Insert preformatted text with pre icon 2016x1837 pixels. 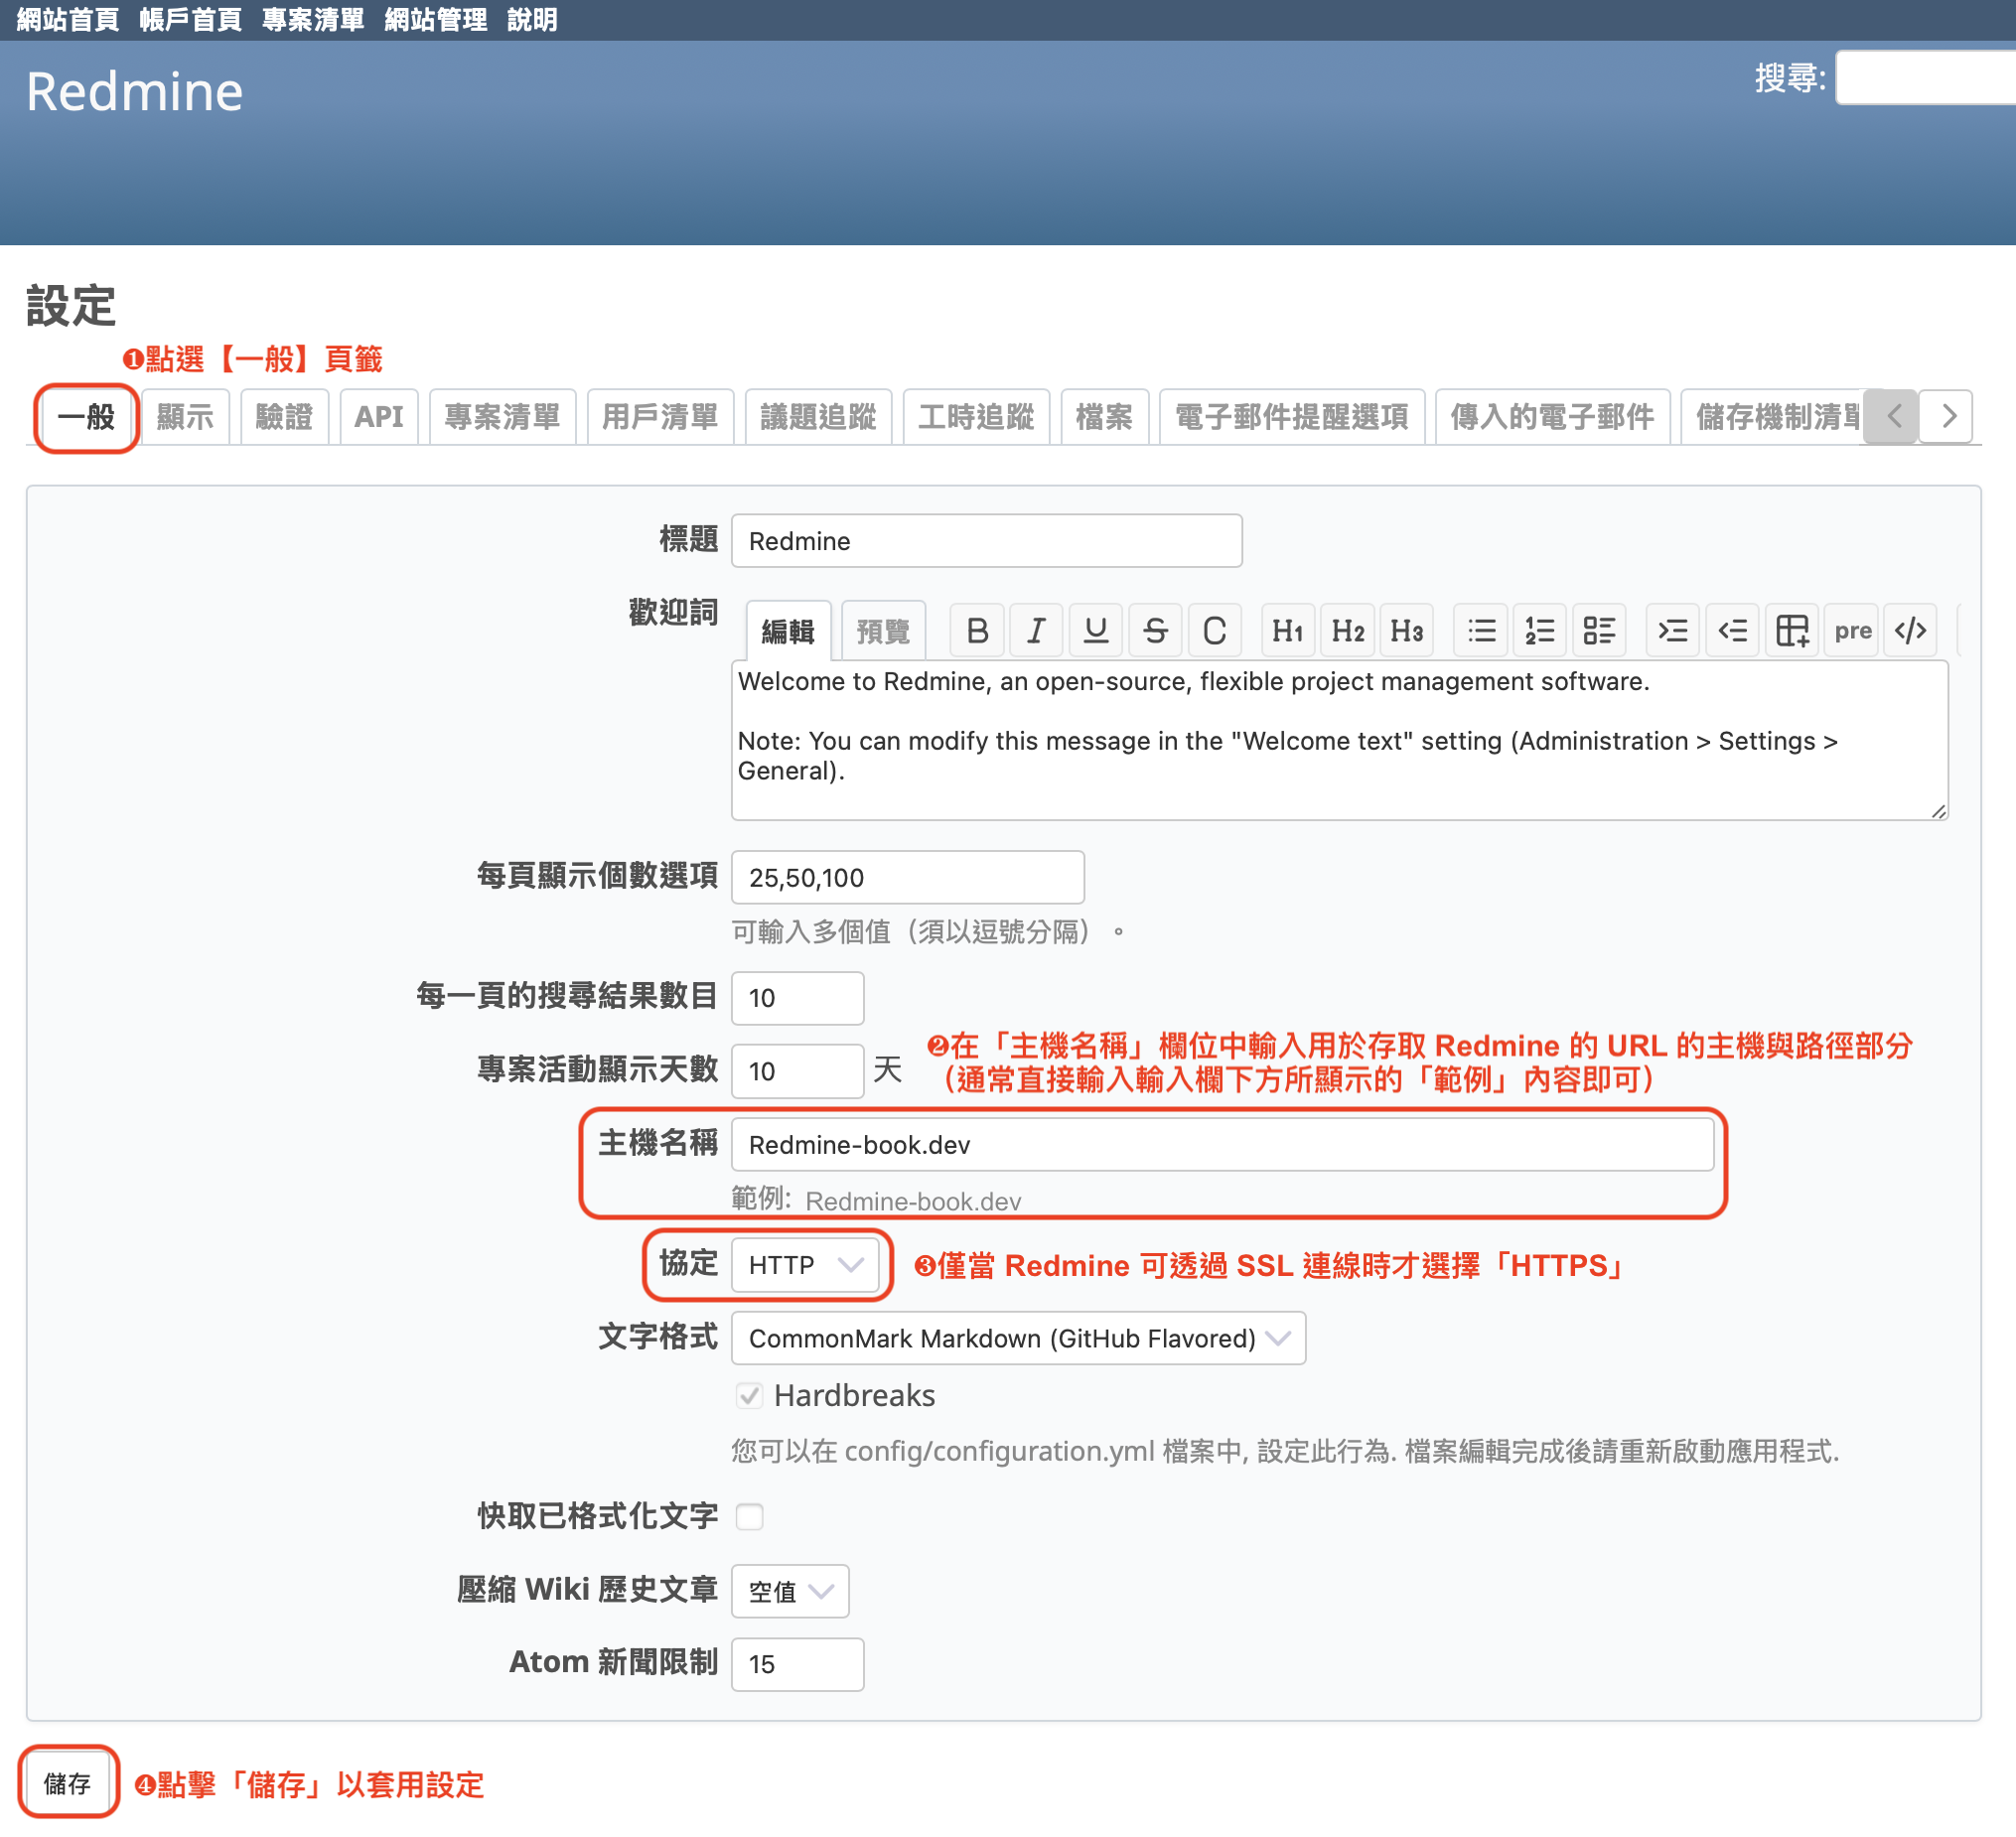(1852, 631)
